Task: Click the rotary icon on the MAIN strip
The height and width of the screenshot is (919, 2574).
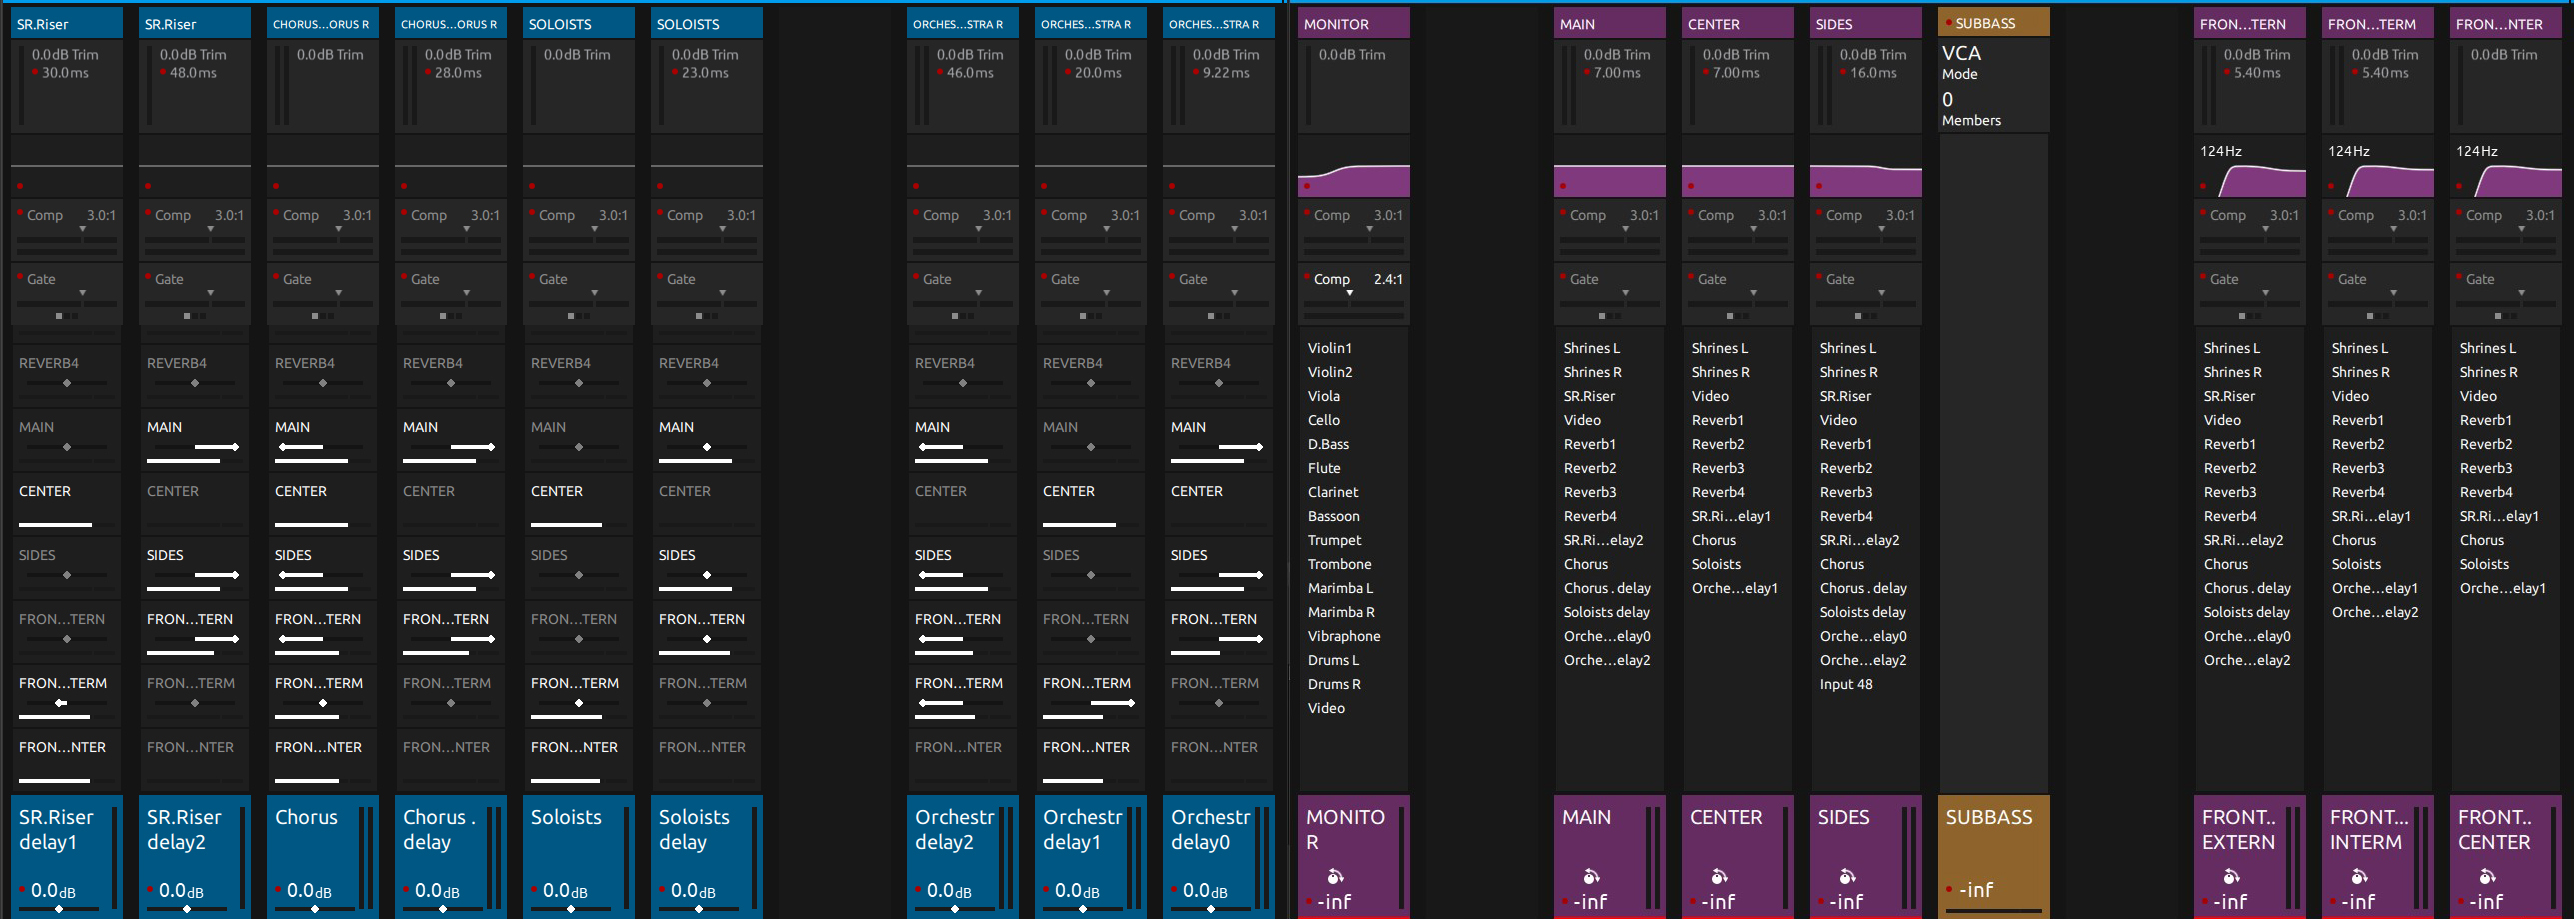Action: tap(1591, 876)
